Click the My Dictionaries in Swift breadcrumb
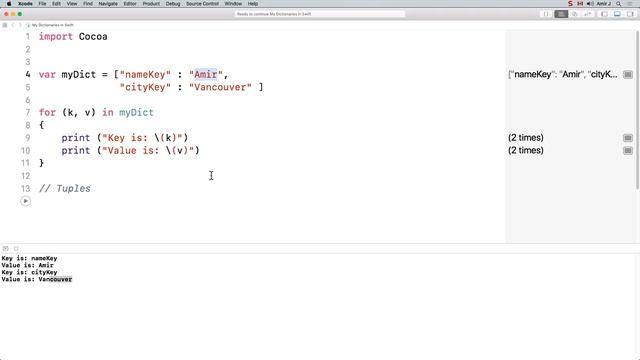 (53, 25)
